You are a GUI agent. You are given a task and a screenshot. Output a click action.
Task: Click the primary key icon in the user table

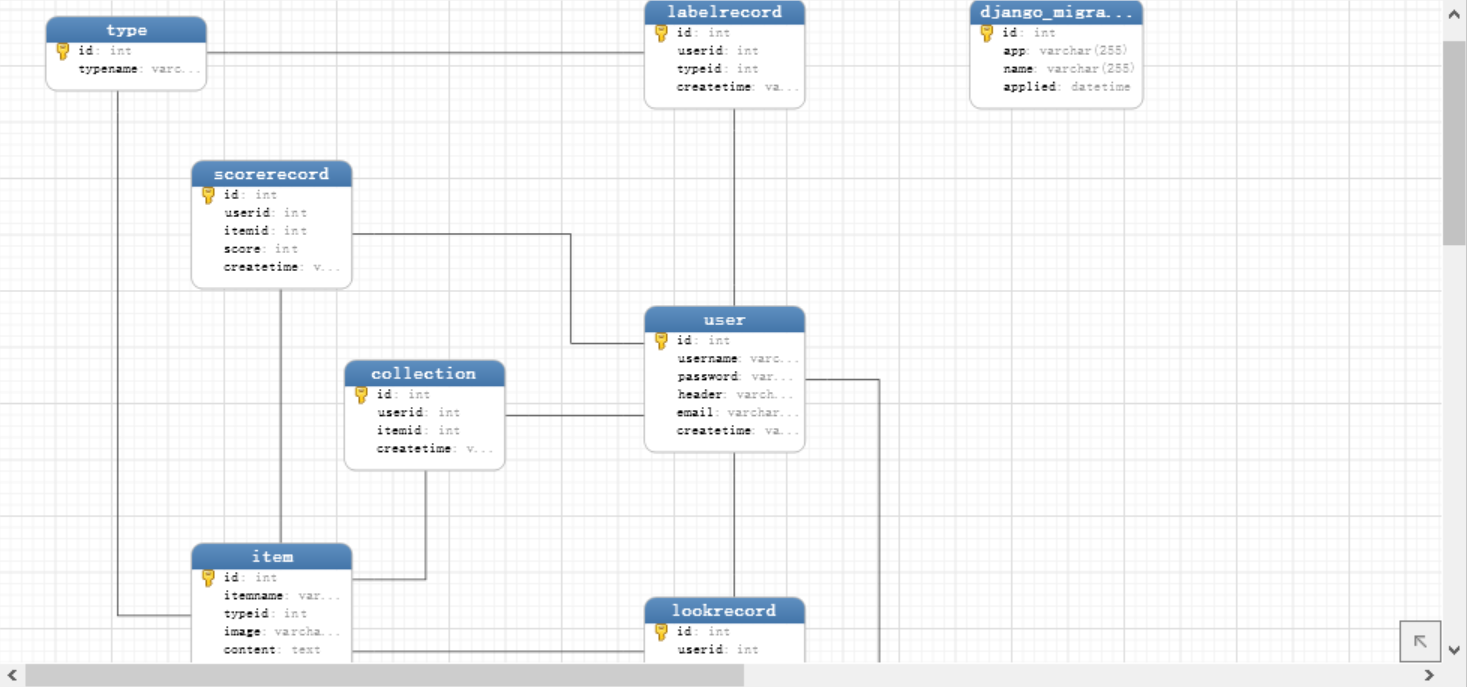click(x=659, y=338)
